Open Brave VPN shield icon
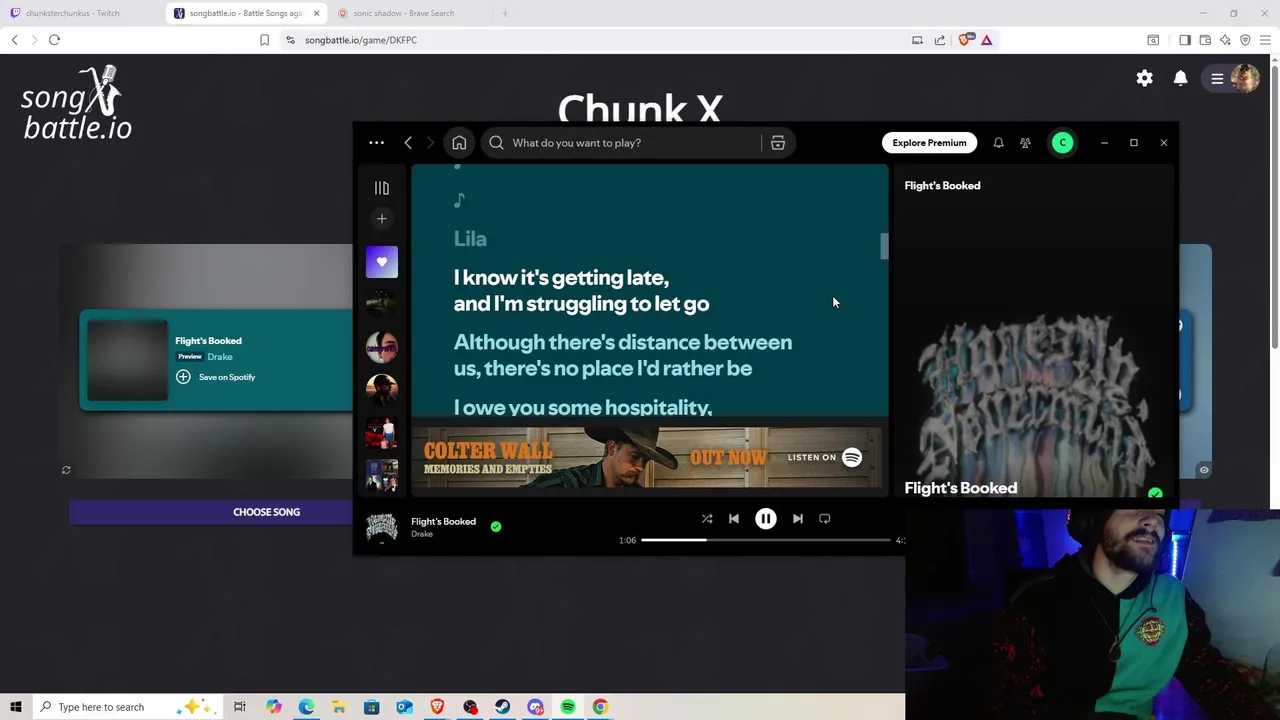The image size is (1280, 720). click(x=1245, y=40)
